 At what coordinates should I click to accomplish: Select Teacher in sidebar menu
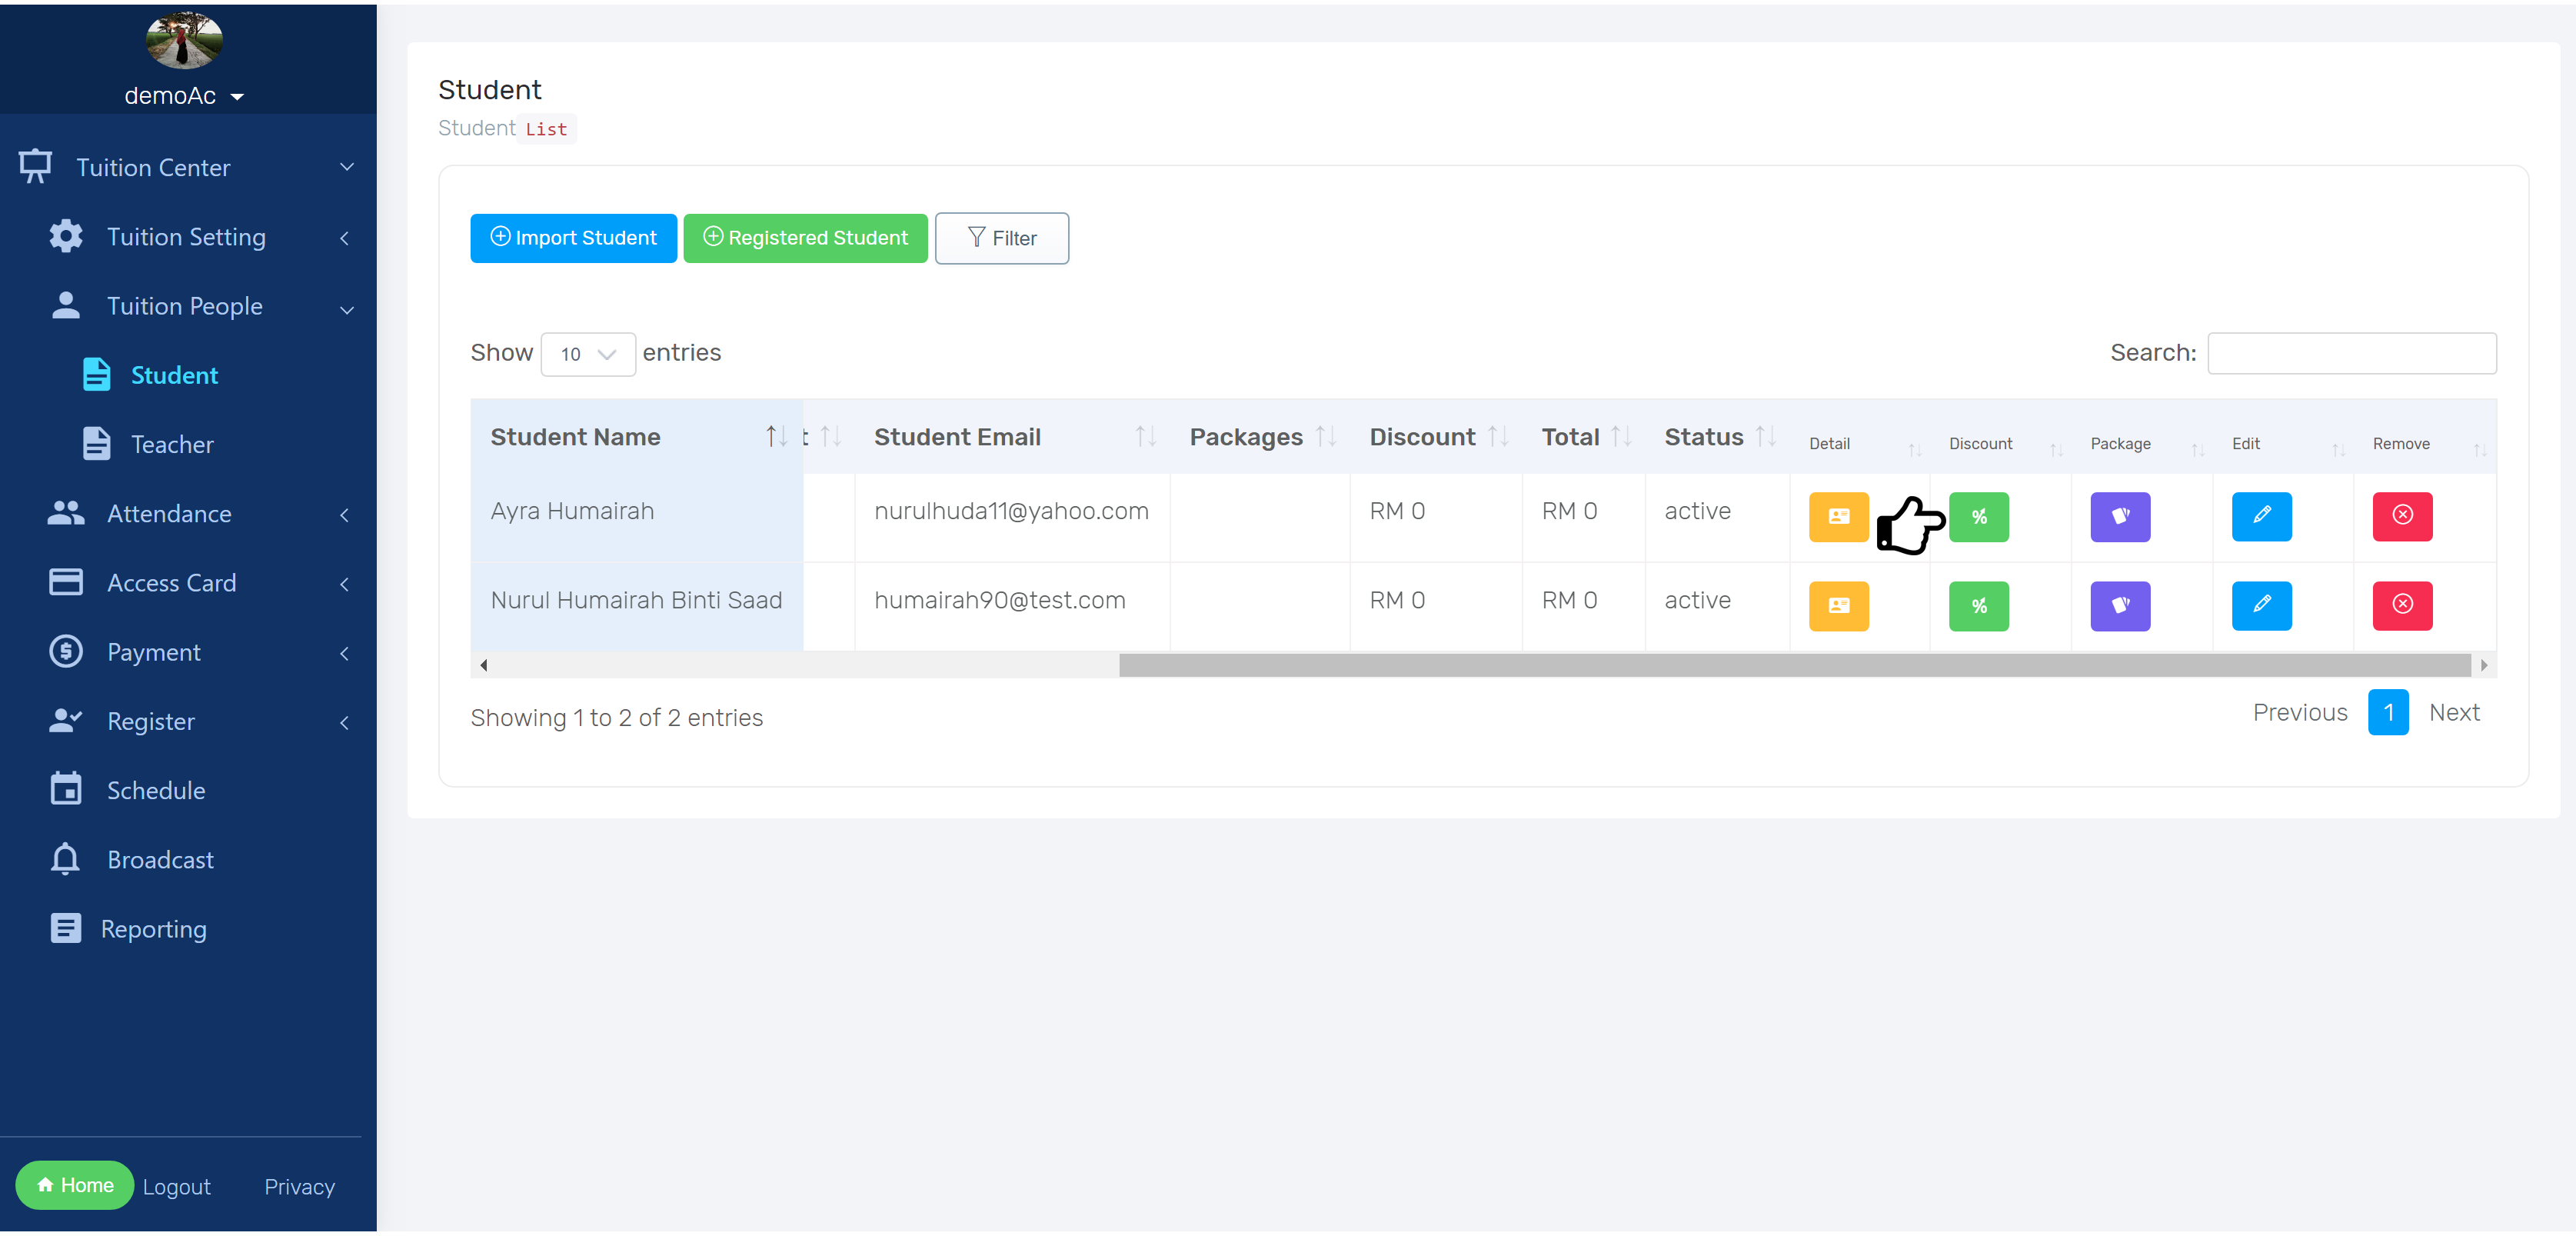tap(172, 444)
